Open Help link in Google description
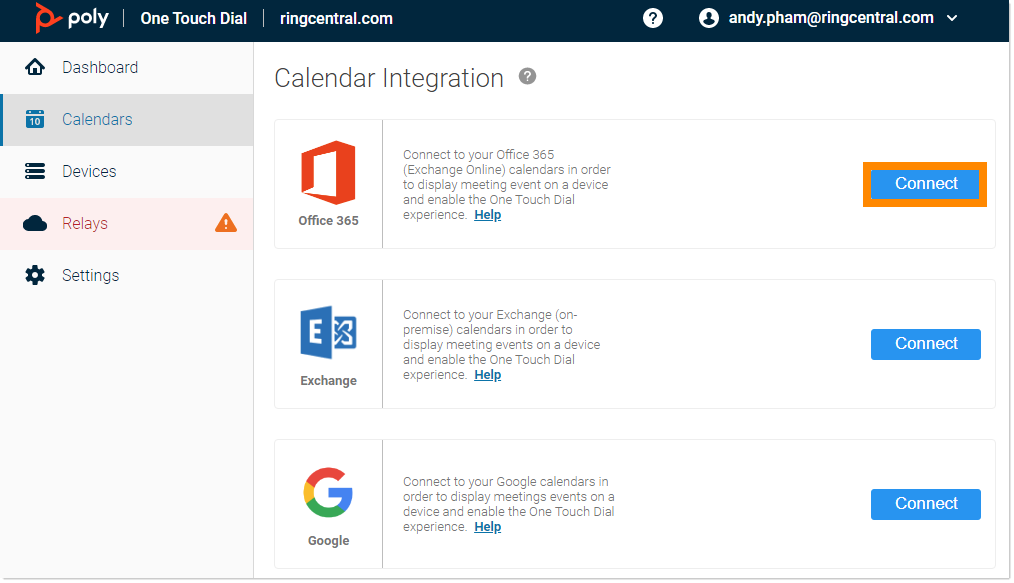 pyautogui.click(x=487, y=527)
